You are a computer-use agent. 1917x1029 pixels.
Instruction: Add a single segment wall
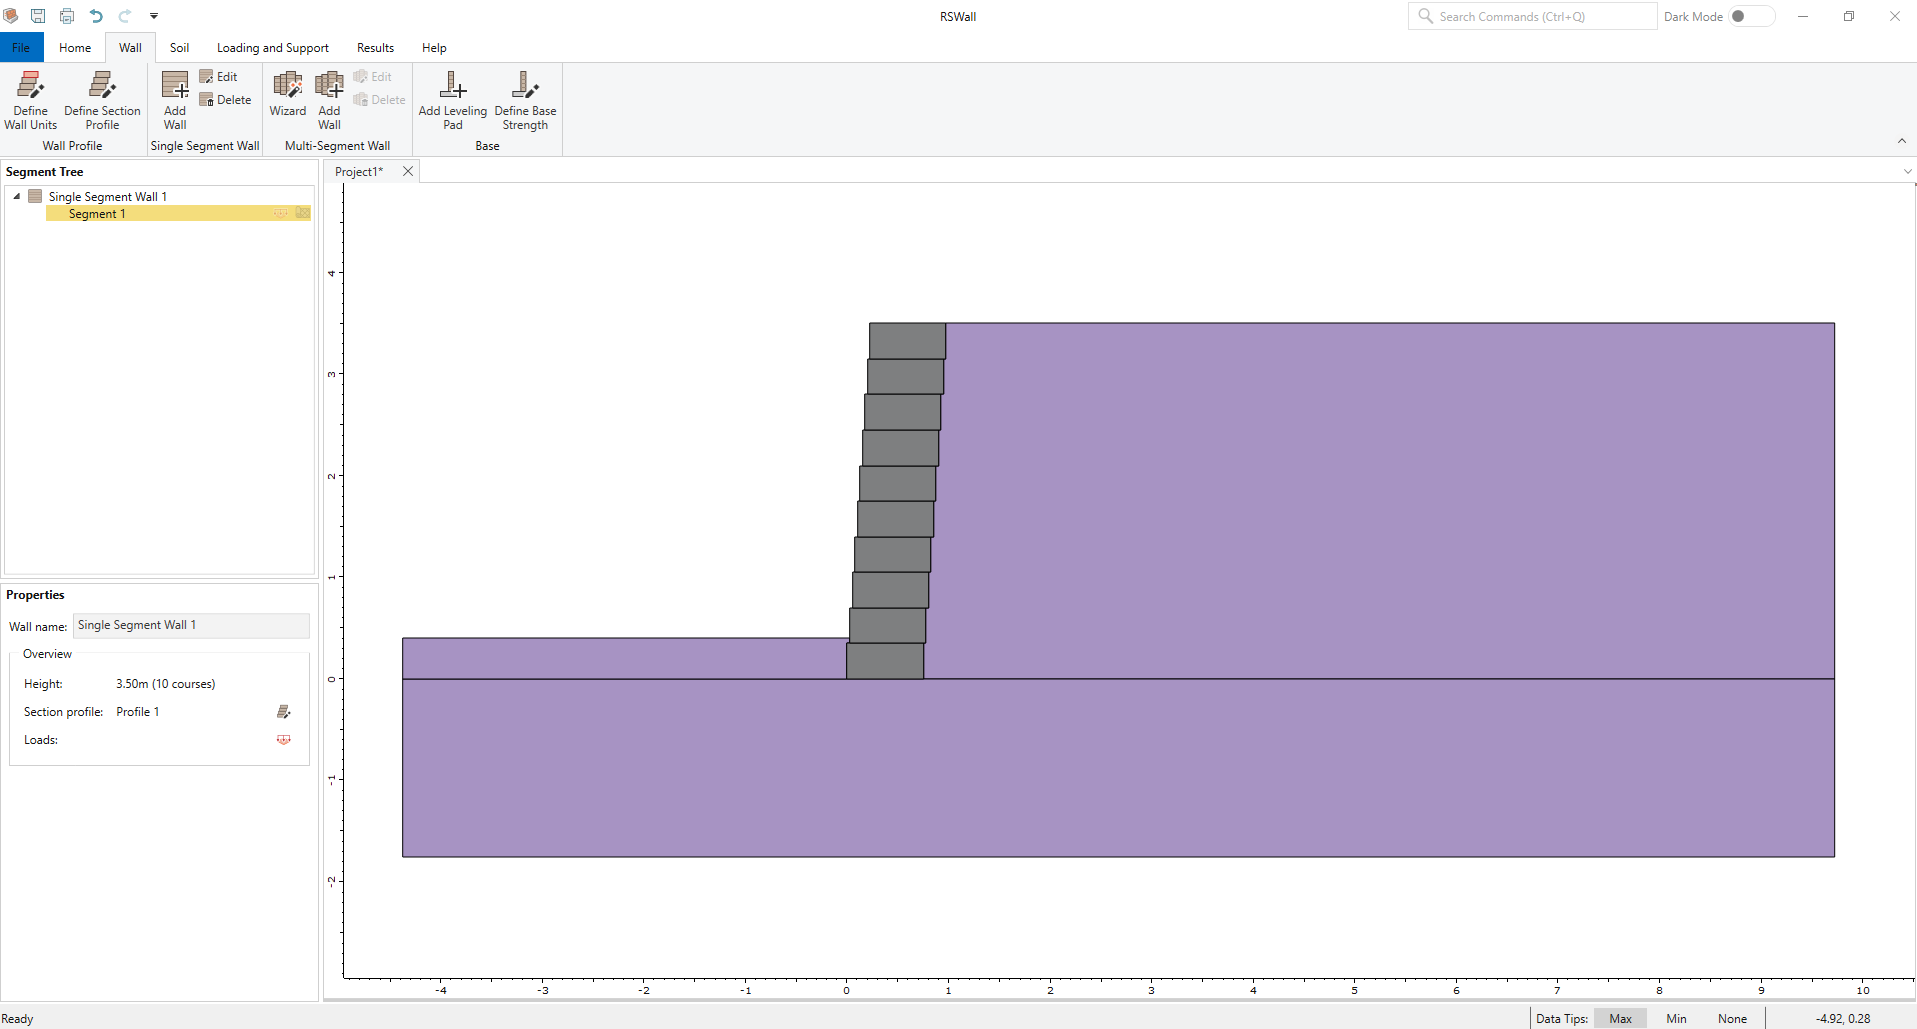[x=175, y=100]
